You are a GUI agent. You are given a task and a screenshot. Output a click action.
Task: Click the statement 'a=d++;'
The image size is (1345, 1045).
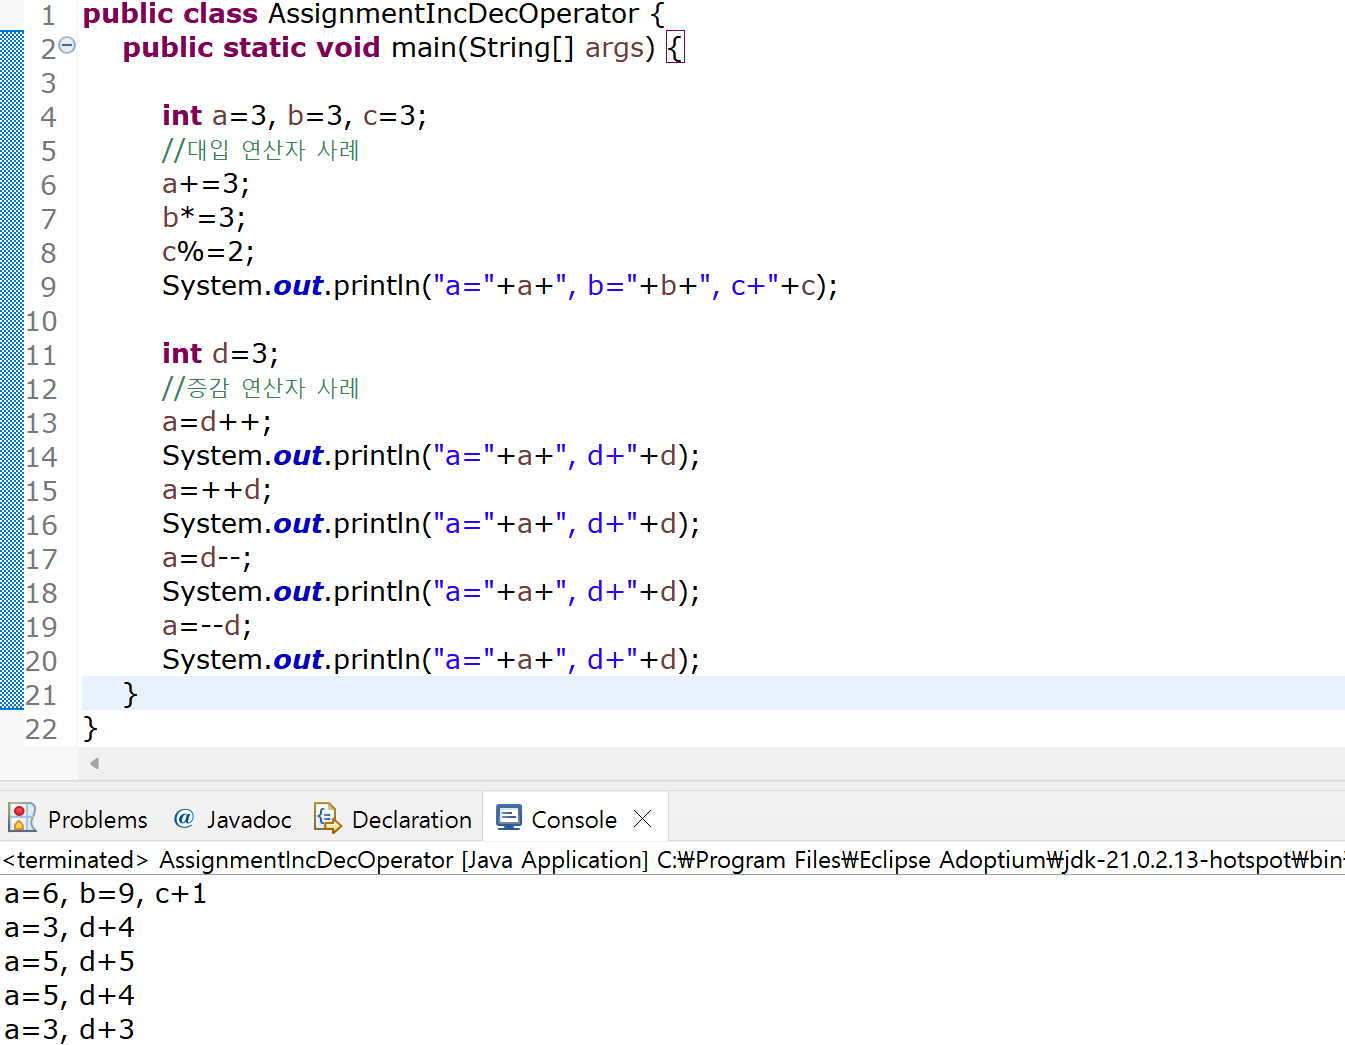[216, 422]
